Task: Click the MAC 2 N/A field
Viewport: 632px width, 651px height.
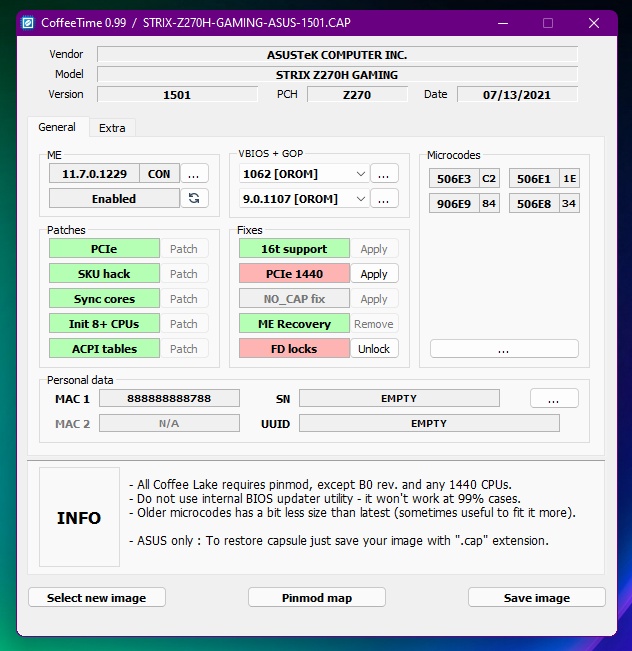Action: click(x=169, y=423)
